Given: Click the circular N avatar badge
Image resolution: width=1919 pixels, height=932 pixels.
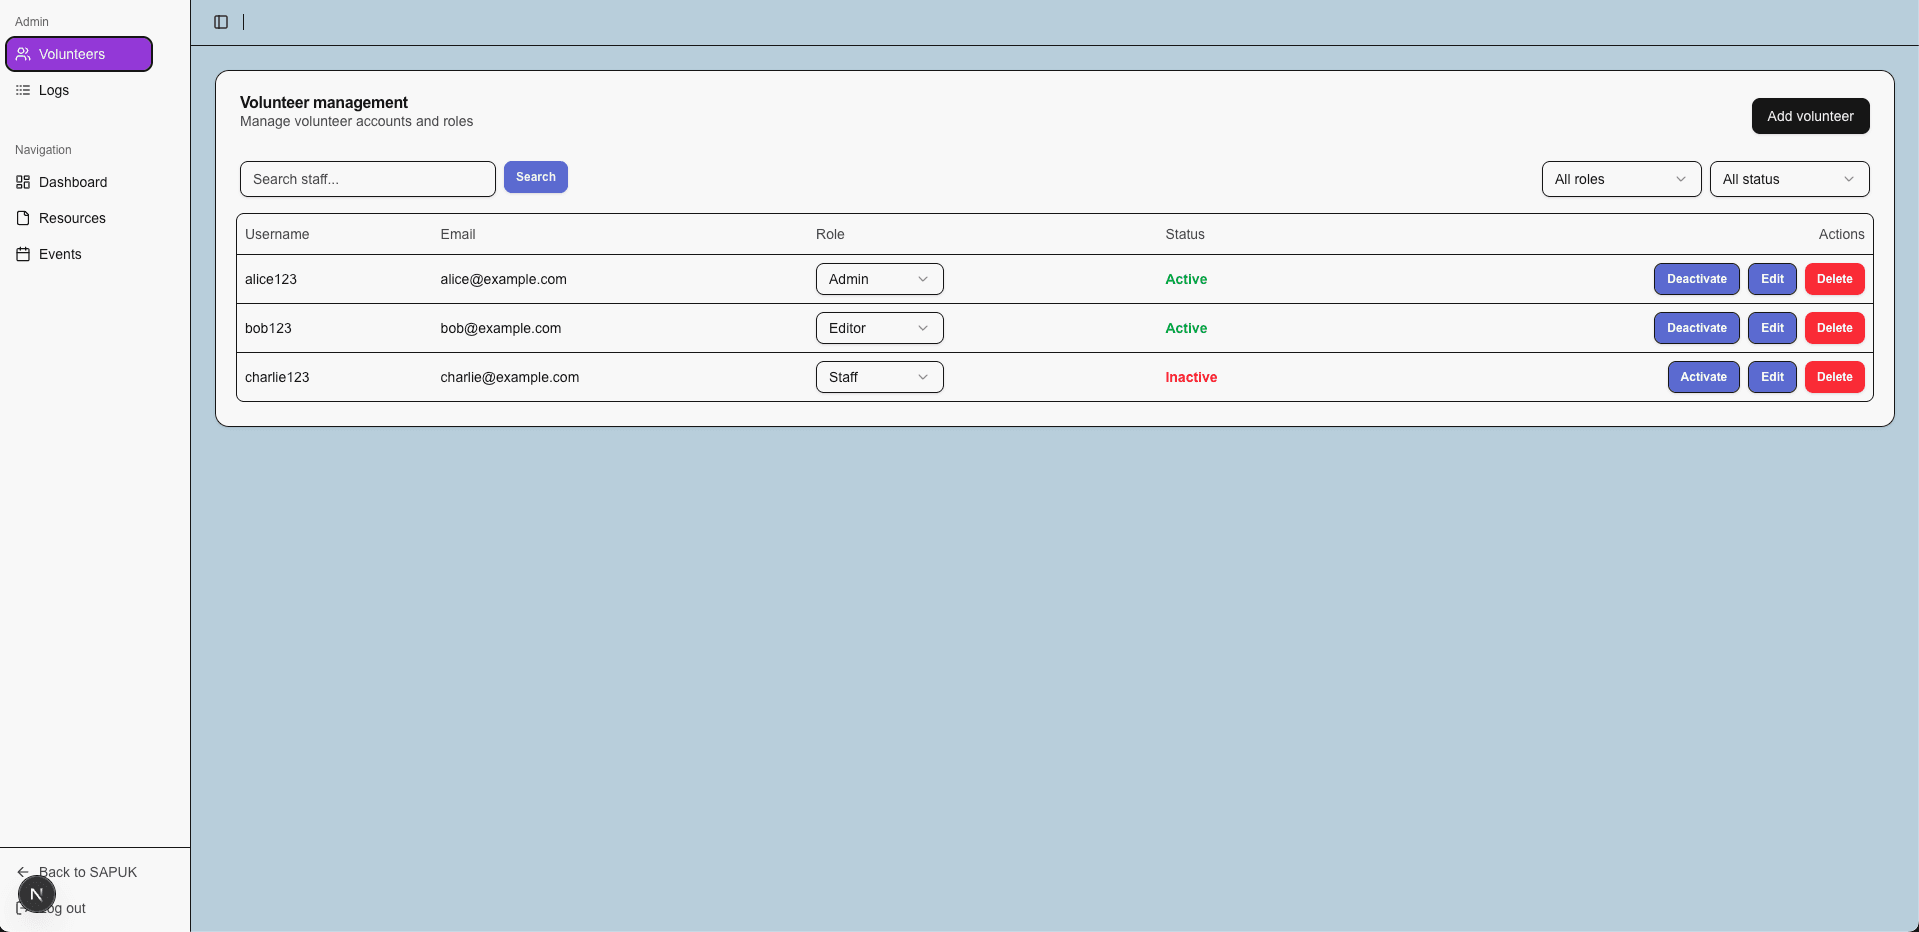Looking at the screenshot, I should pos(37,893).
